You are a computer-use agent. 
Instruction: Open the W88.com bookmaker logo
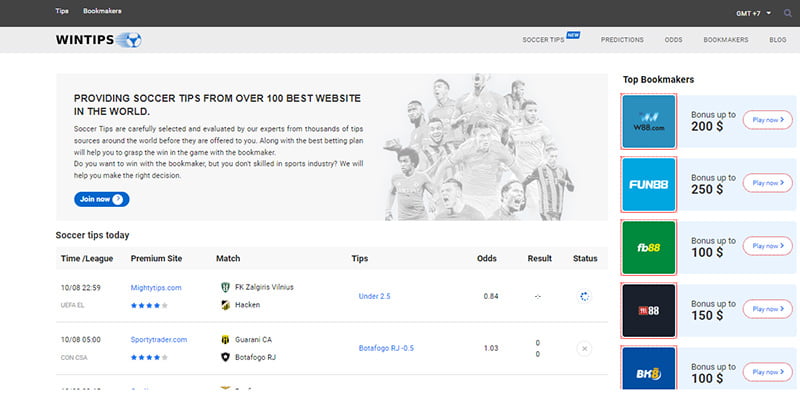pos(649,121)
